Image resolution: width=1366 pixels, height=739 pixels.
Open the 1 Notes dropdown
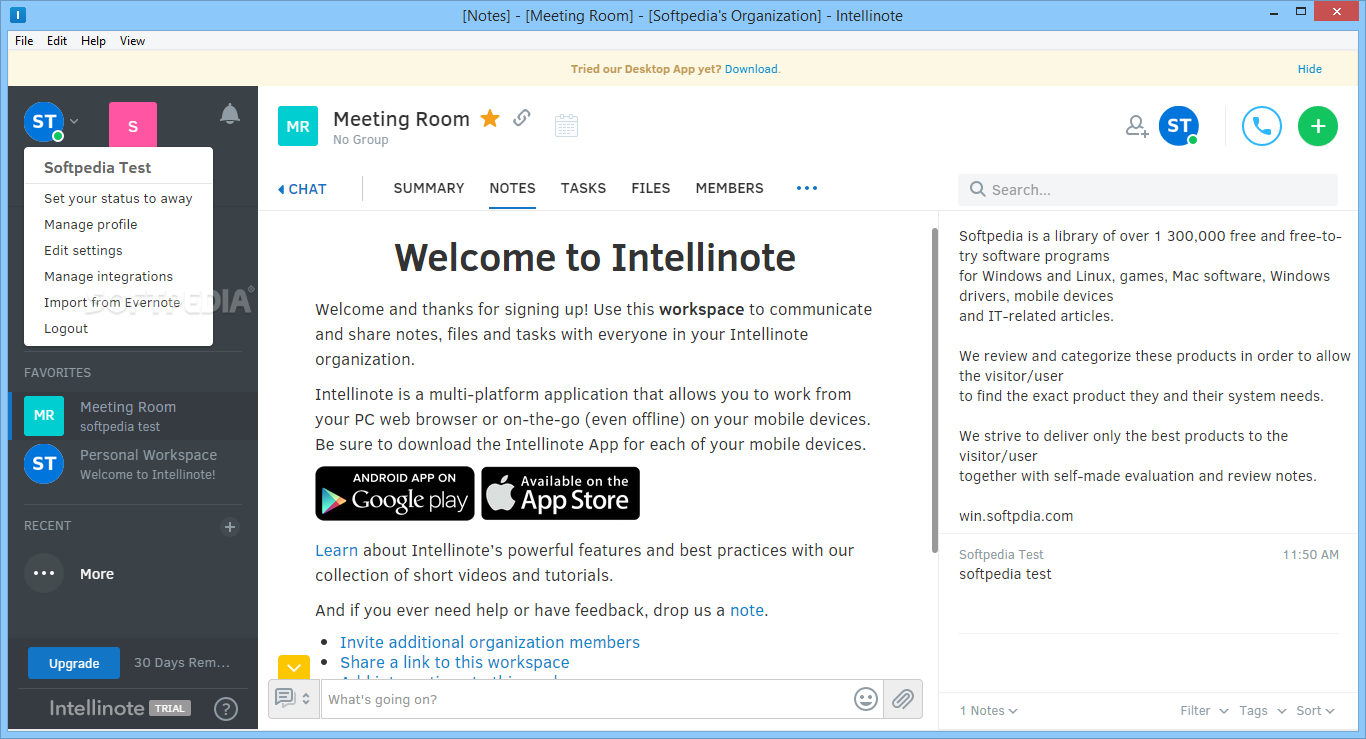[989, 711]
